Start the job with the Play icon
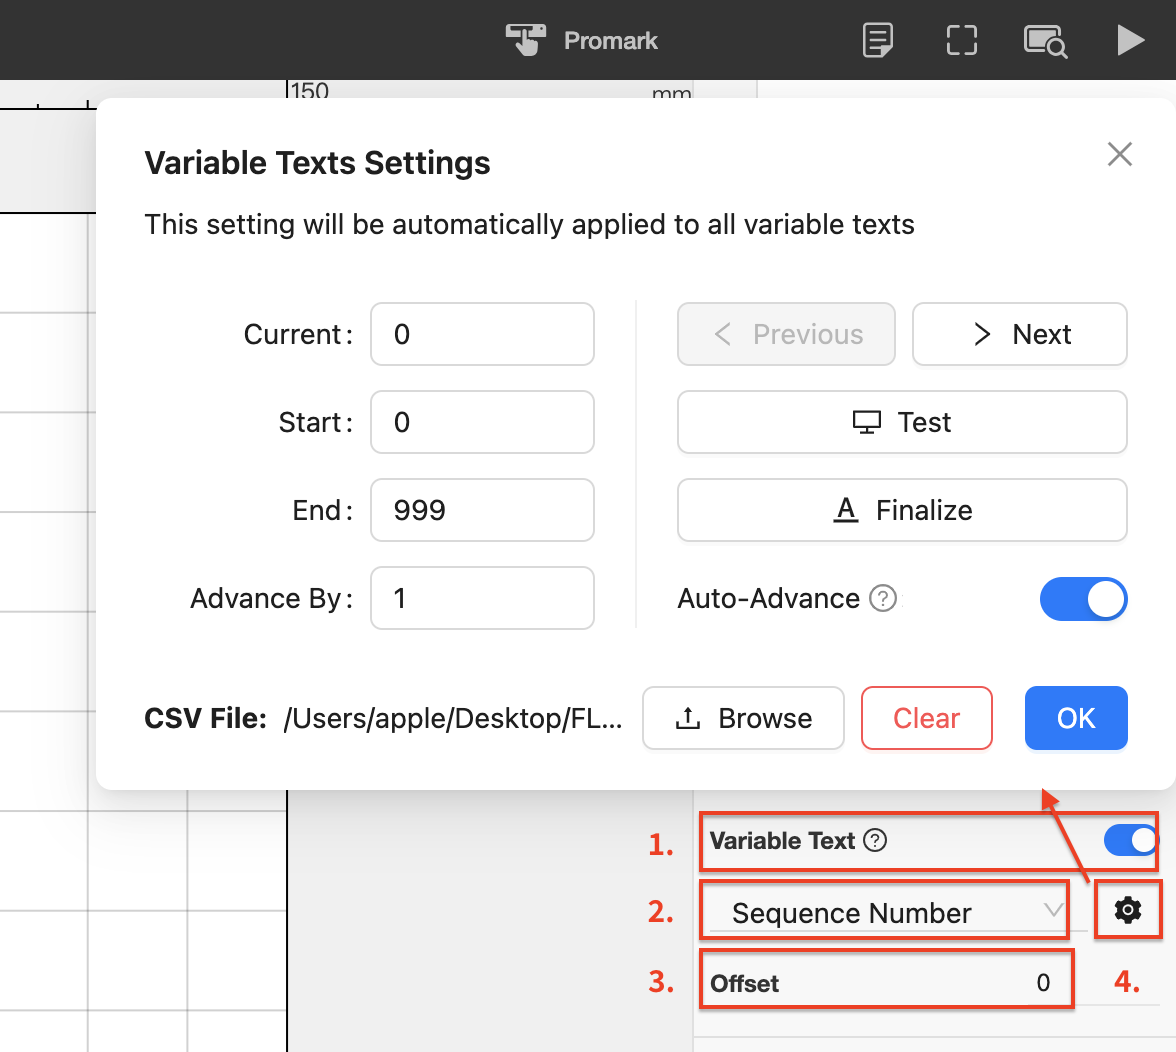 [1131, 40]
